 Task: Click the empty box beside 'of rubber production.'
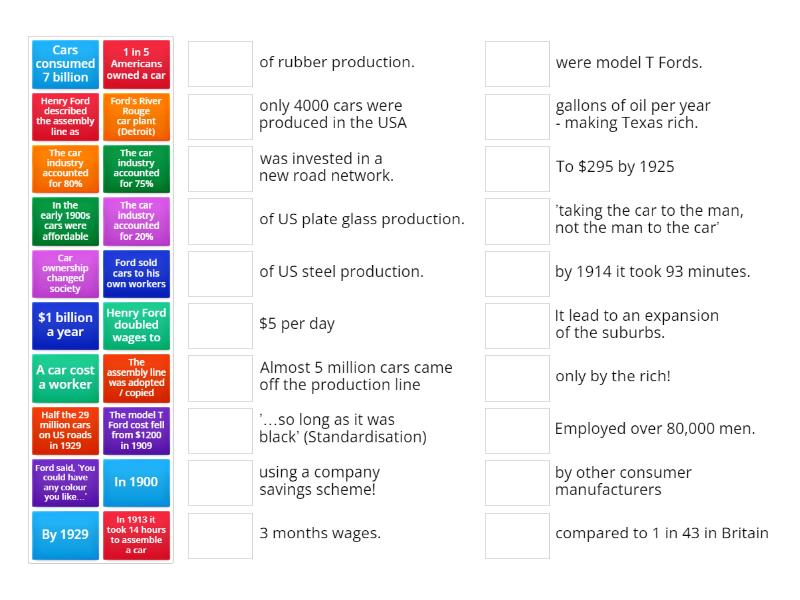point(220,64)
